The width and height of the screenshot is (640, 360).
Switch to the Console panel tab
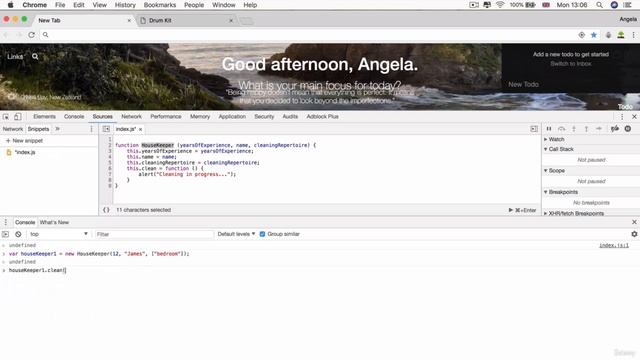click(x=74, y=117)
